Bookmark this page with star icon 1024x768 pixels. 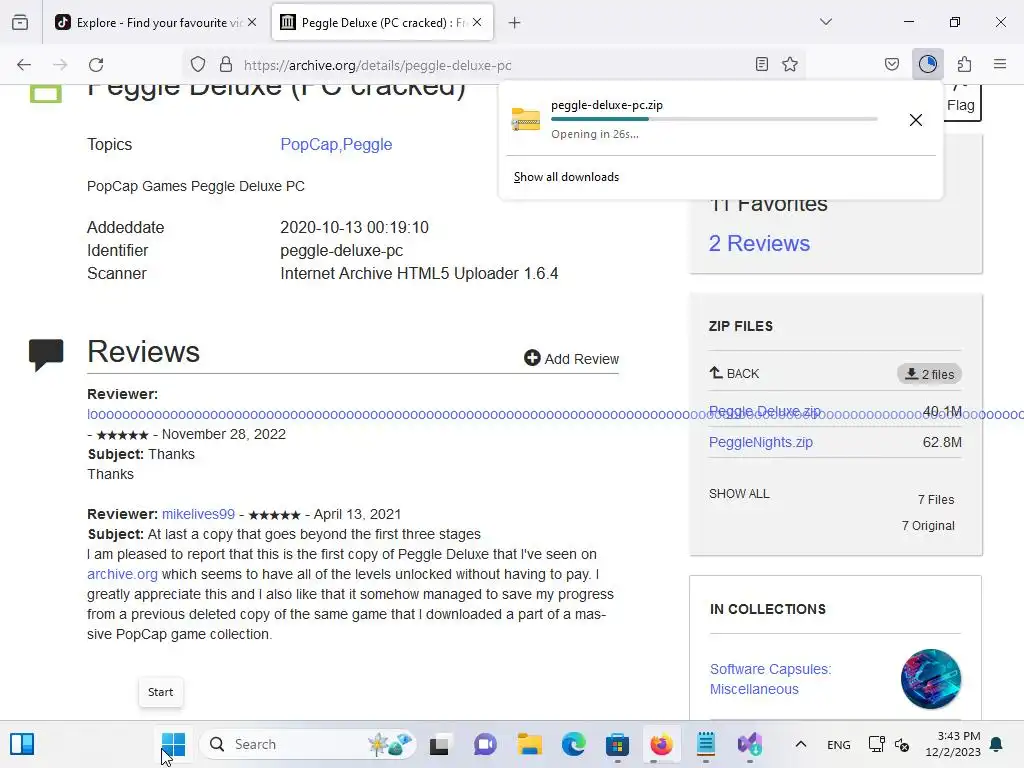click(x=790, y=64)
